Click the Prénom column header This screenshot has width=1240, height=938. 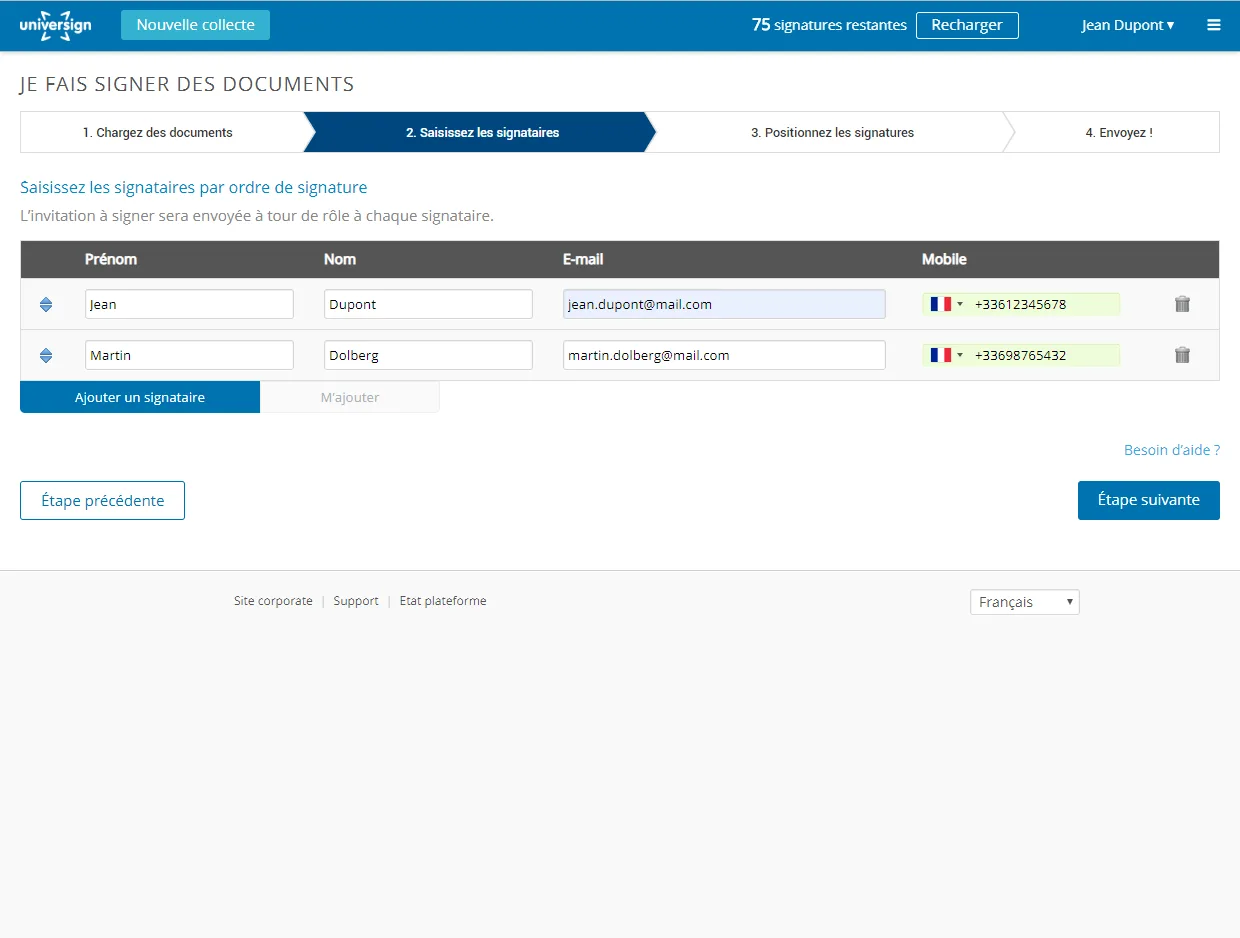click(x=111, y=259)
